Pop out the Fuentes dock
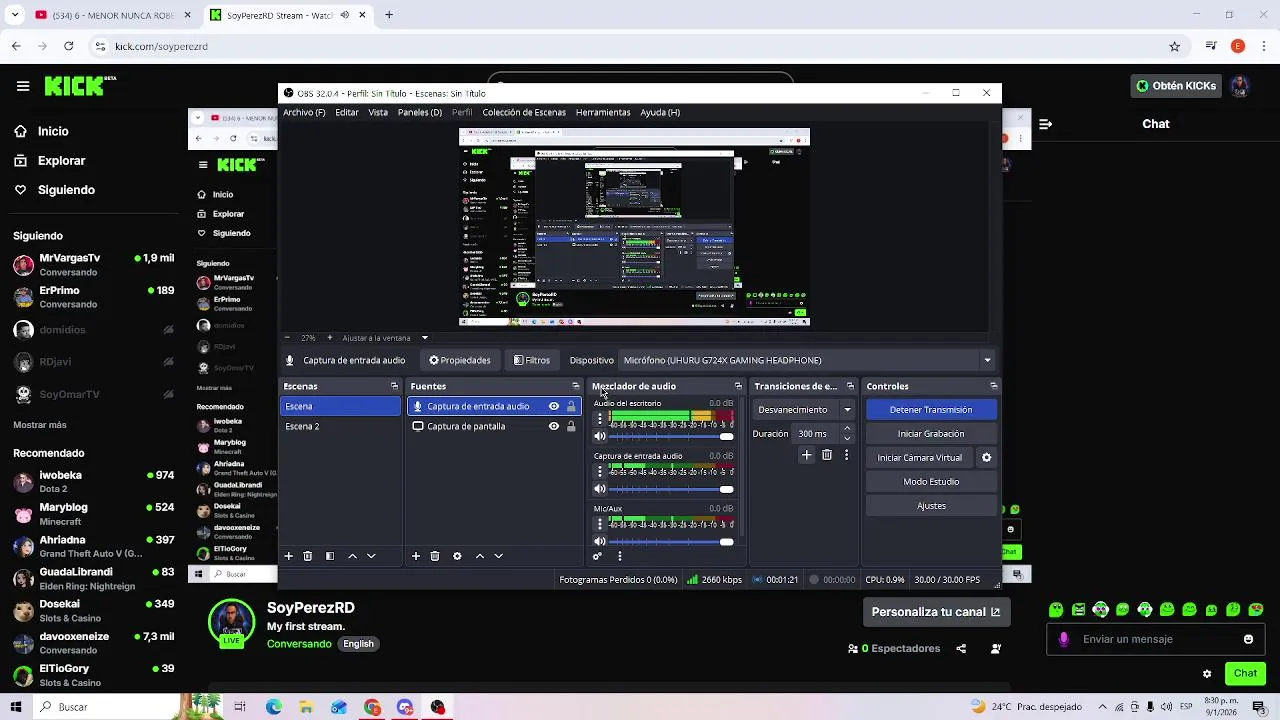The width and height of the screenshot is (1280, 720). tap(575, 386)
